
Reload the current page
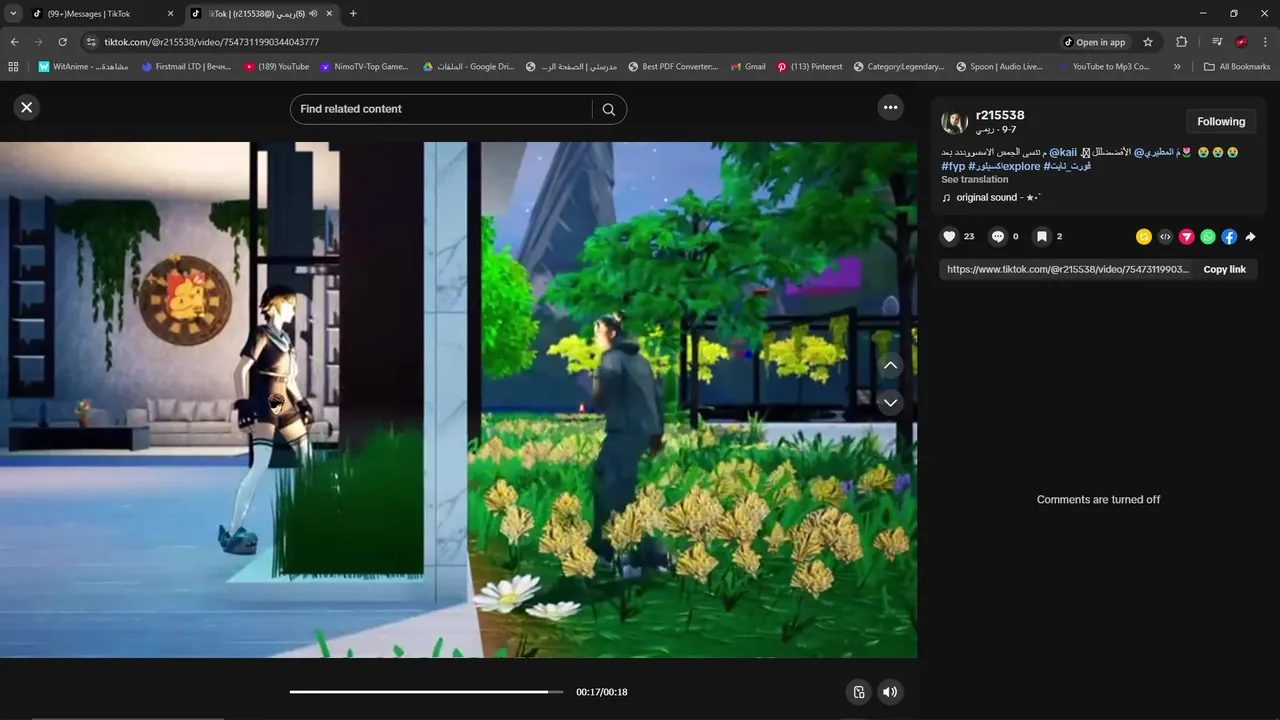[62, 42]
